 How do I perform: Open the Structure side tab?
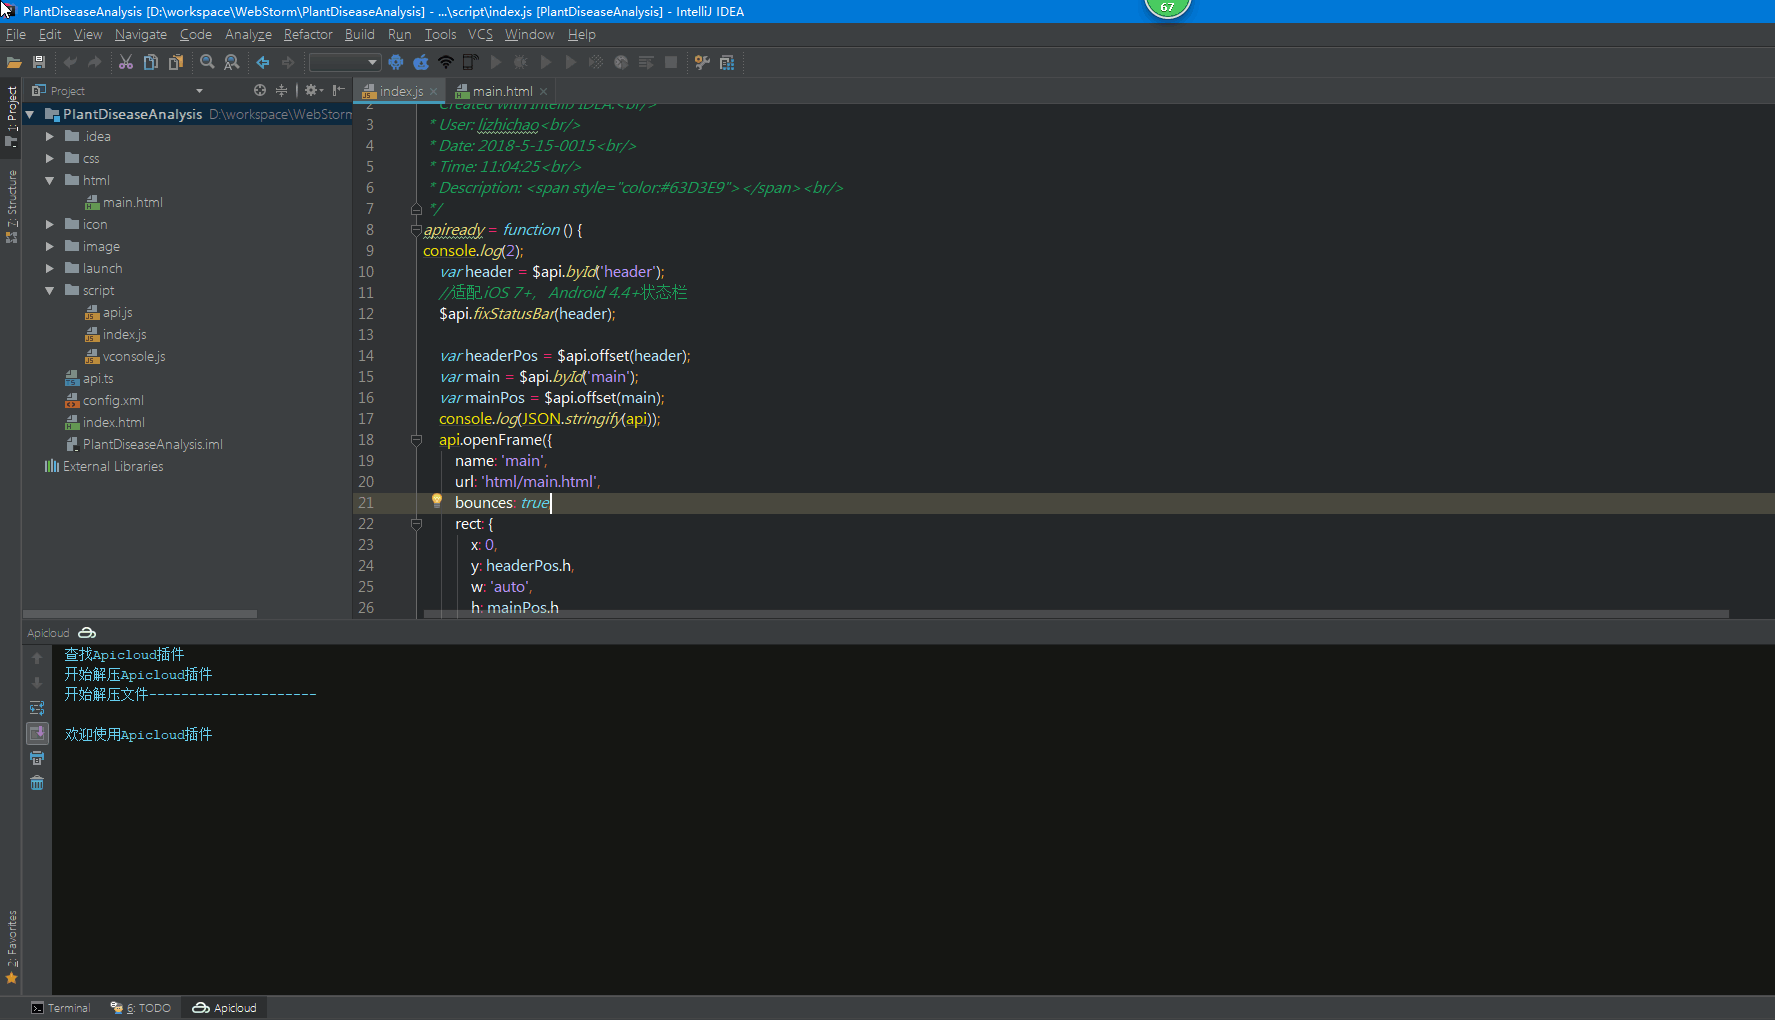tap(11, 205)
